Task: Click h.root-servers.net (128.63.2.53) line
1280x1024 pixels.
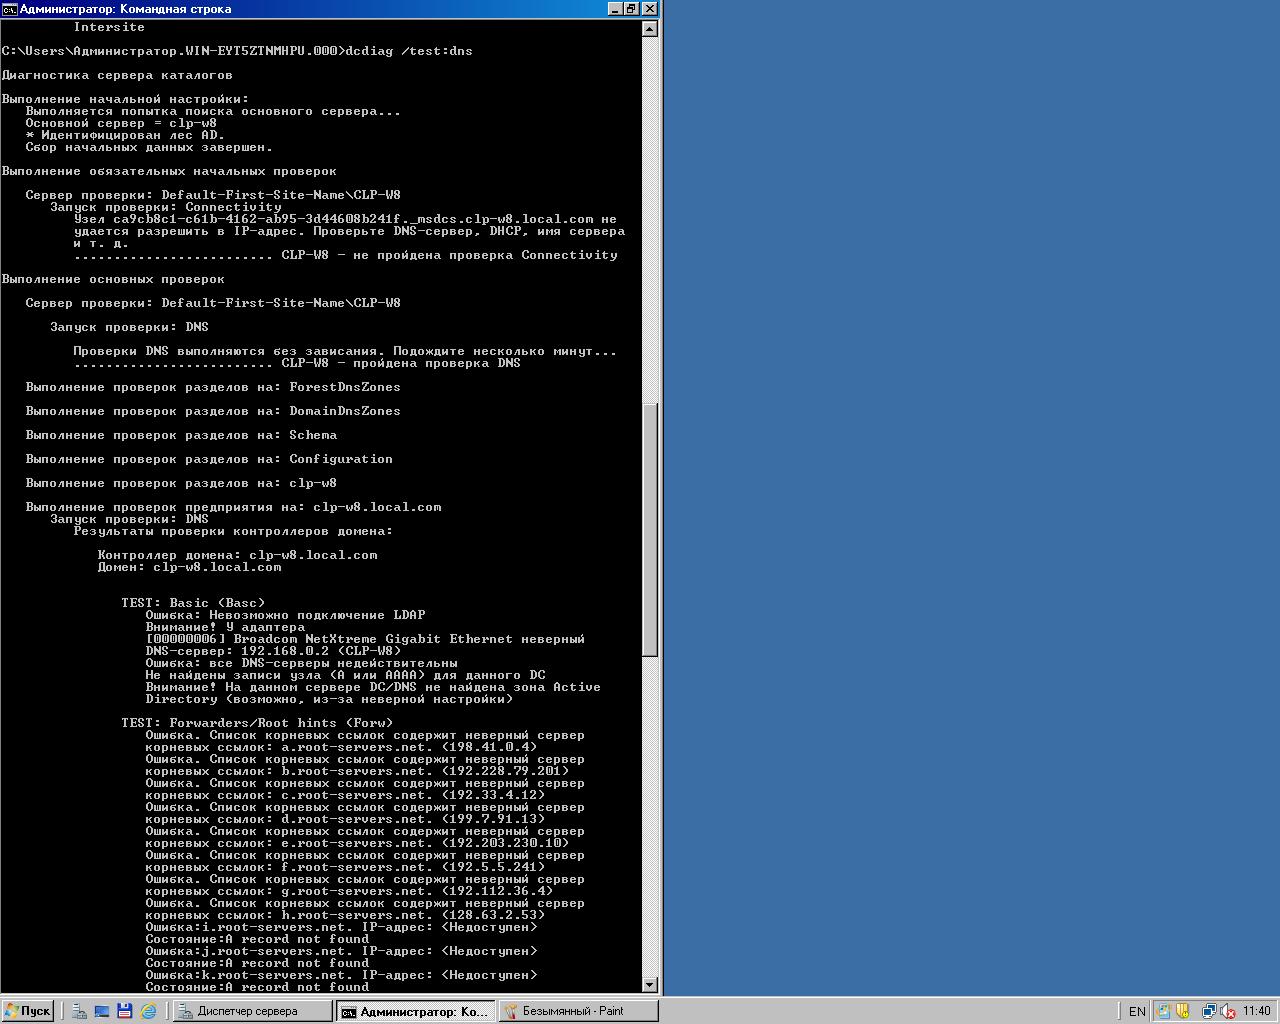Action: pyautogui.click(x=345, y=915)
